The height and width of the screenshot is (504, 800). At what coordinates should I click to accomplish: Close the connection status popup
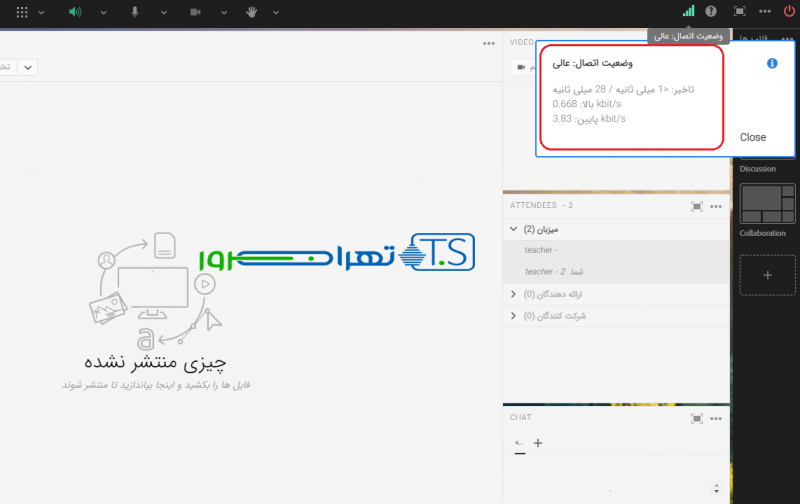coord(752,137)
